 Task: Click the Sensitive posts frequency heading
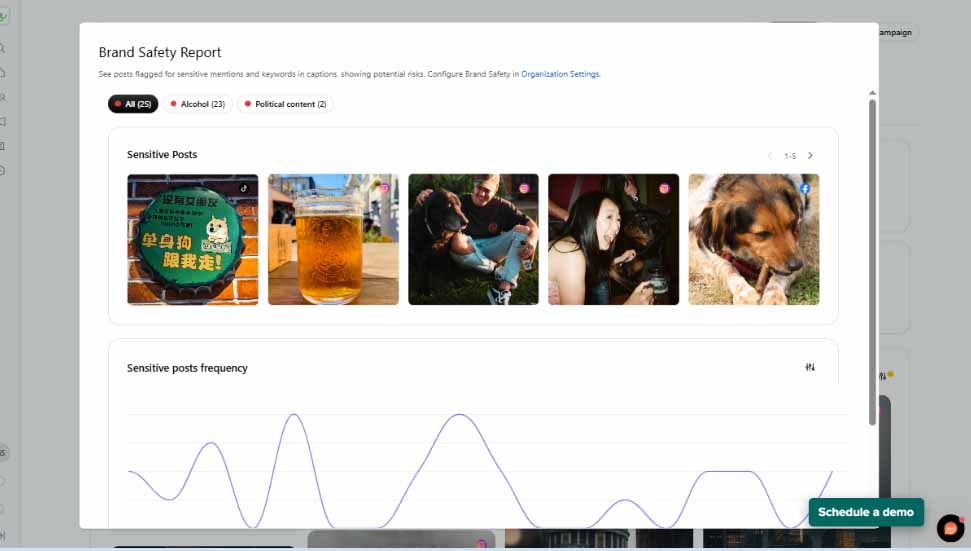point(187,368)
